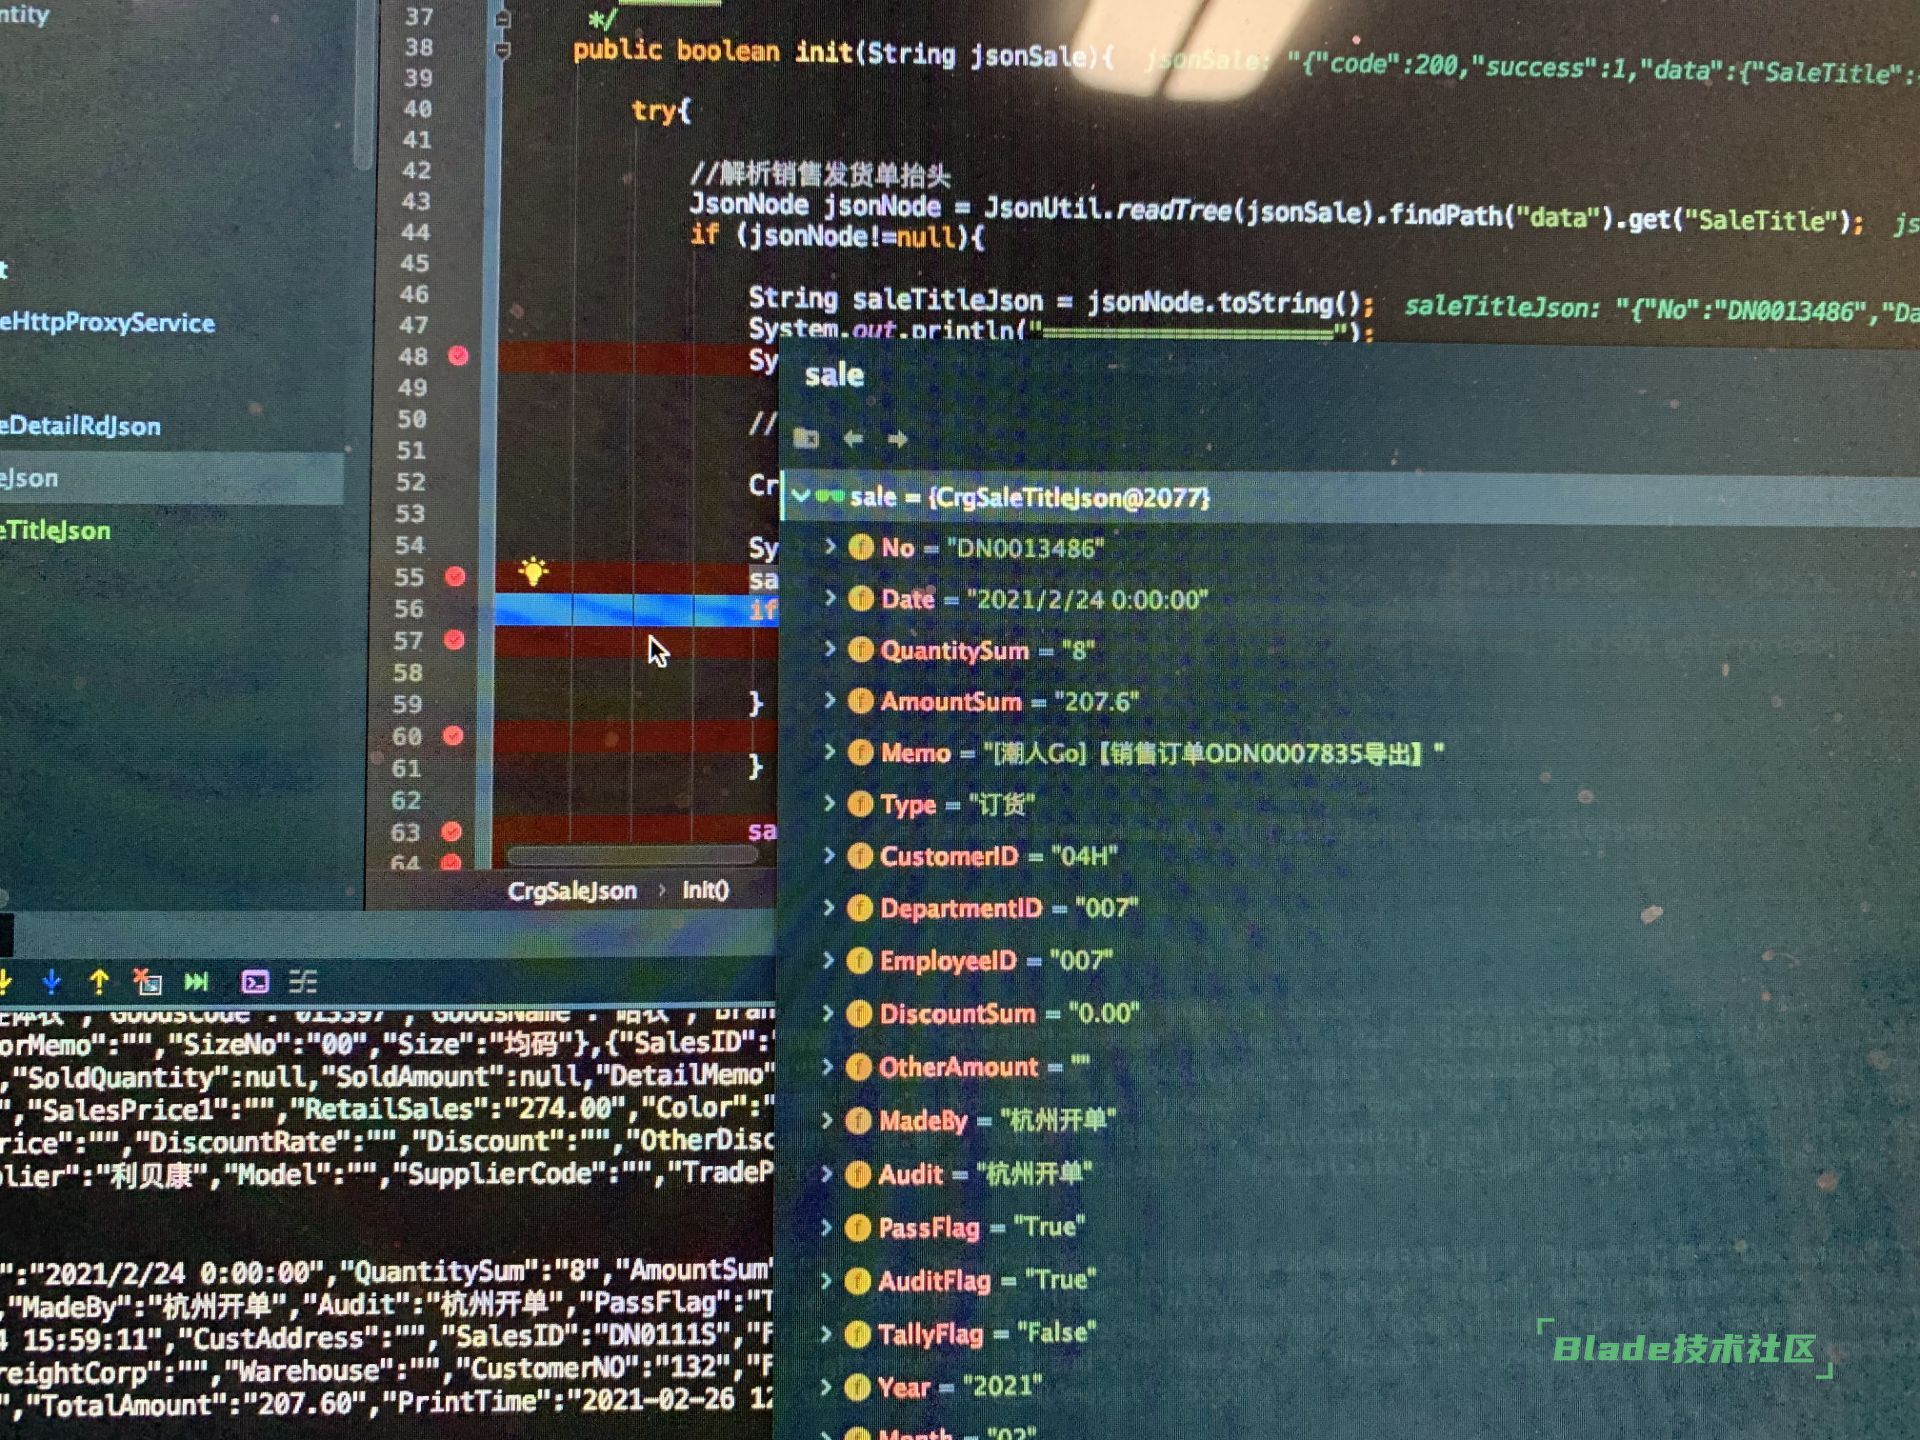
Task: Toggle the breakpoint on line 64
Action: 451,861
